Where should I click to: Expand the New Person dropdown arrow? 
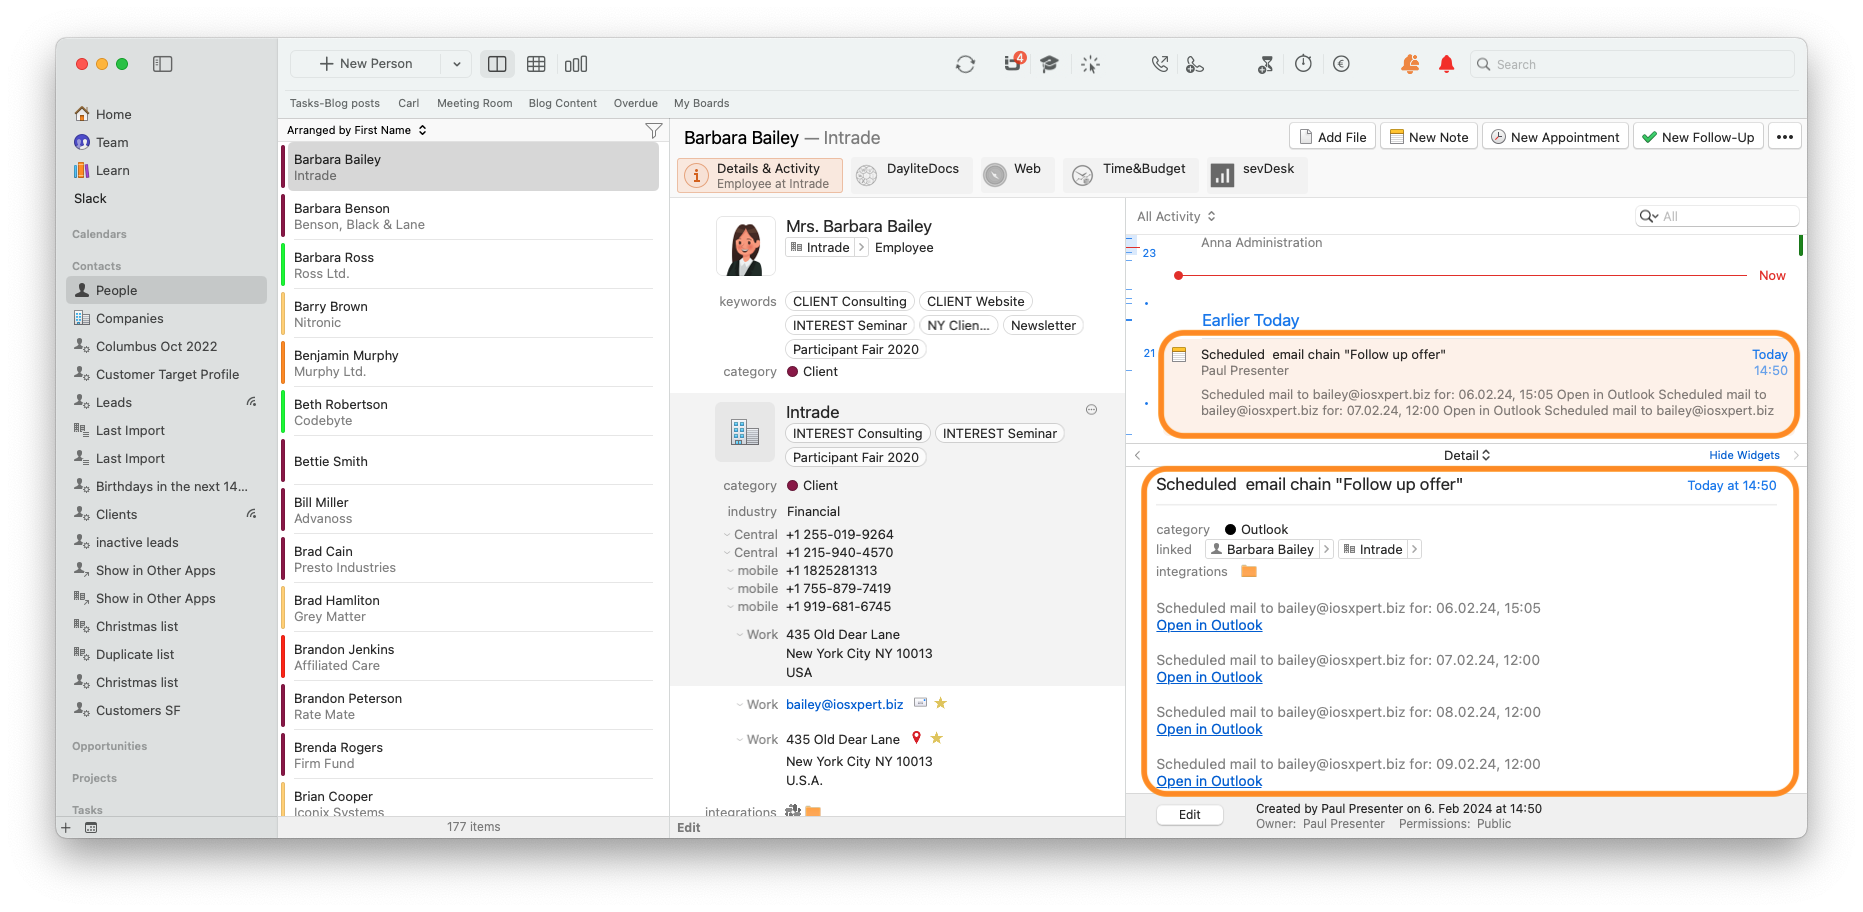click(x=457, y=63)
